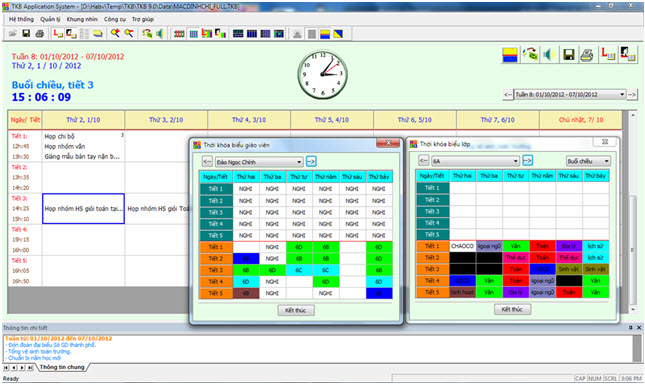Click the large teacher silhouette icon upper right
645x384 pixels.
pos(628,55)
